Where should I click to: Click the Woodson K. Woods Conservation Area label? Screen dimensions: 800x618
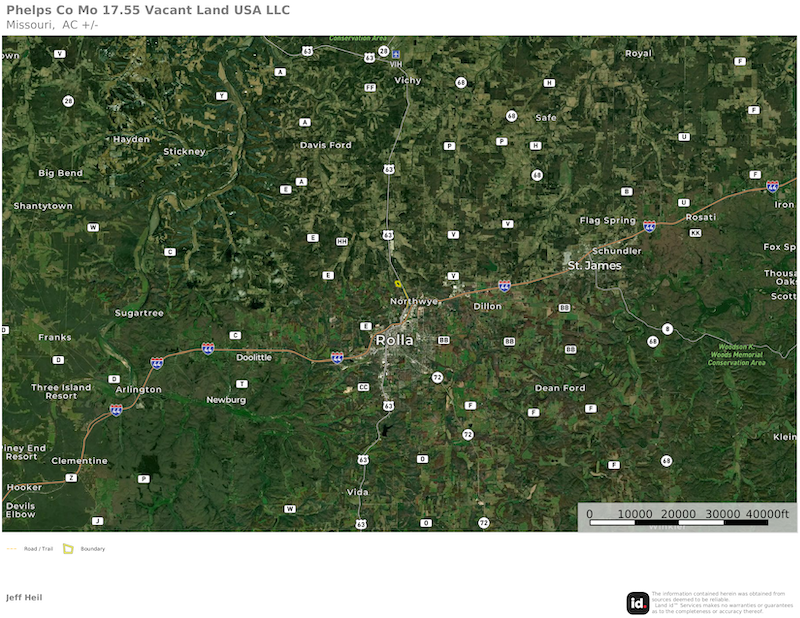[736, 355]
